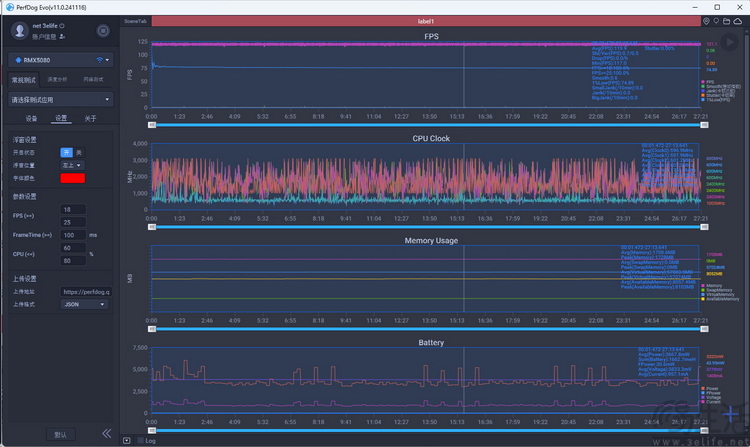The width and height of the screenshot is (750, 447).
Task: Open the JSON upload format dropdown
Action: [84, 305]
